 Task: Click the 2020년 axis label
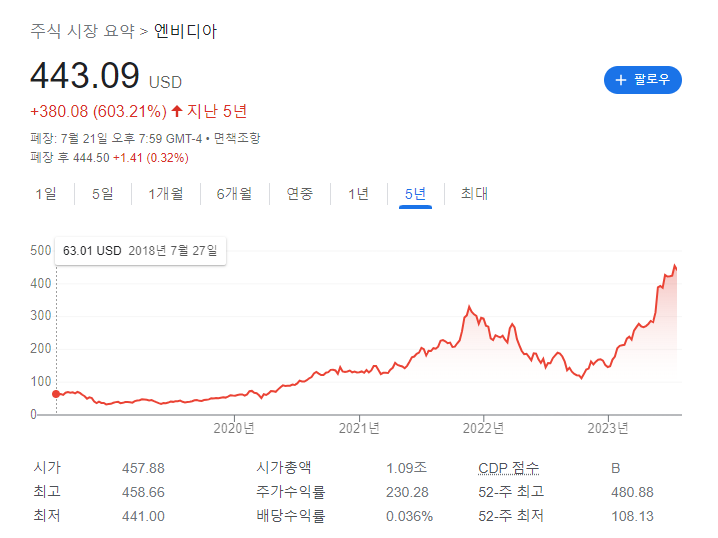[234, 428]
